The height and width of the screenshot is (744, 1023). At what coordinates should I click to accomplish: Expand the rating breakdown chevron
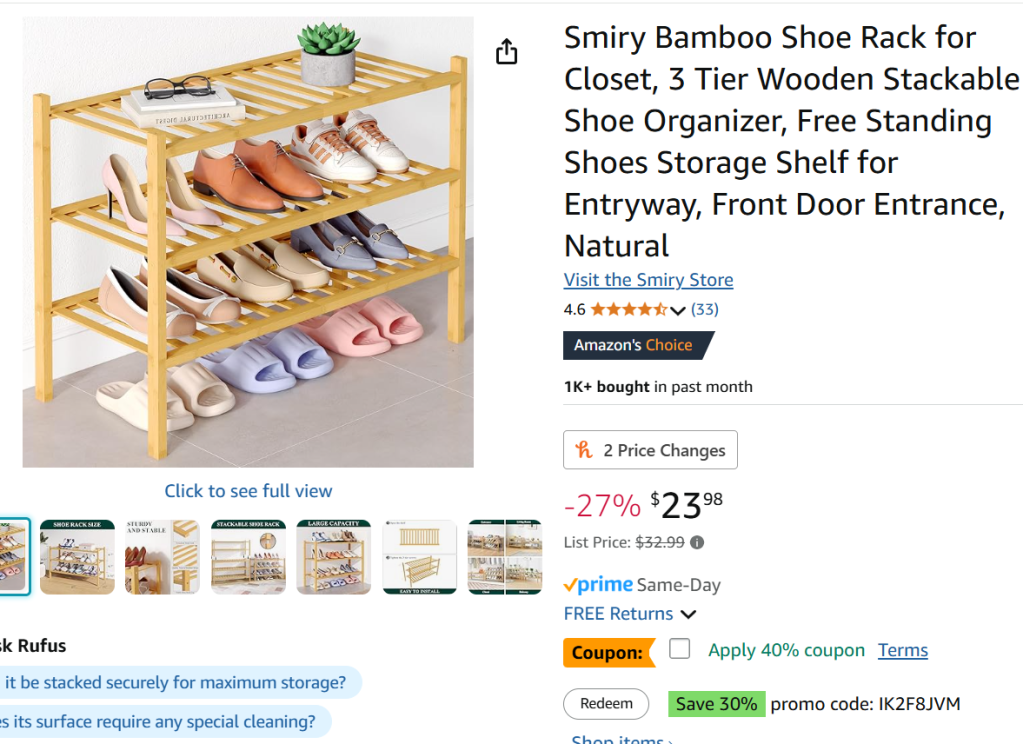678,311
